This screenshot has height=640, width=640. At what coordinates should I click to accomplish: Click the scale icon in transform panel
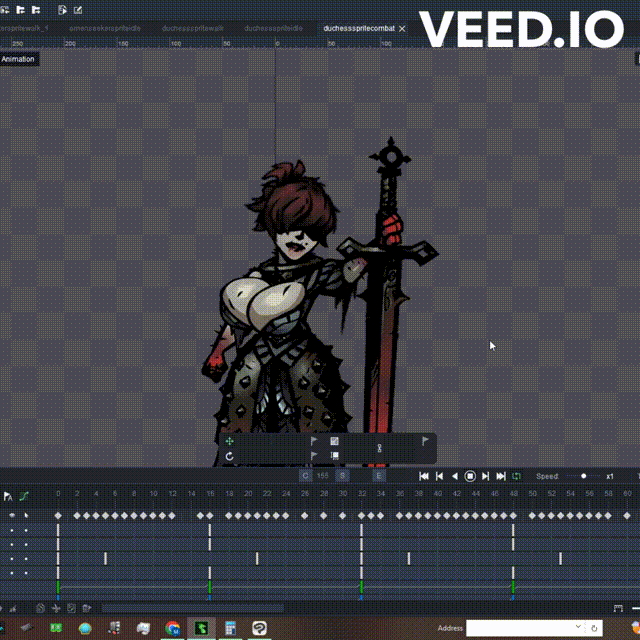click(x=334, y=441)
